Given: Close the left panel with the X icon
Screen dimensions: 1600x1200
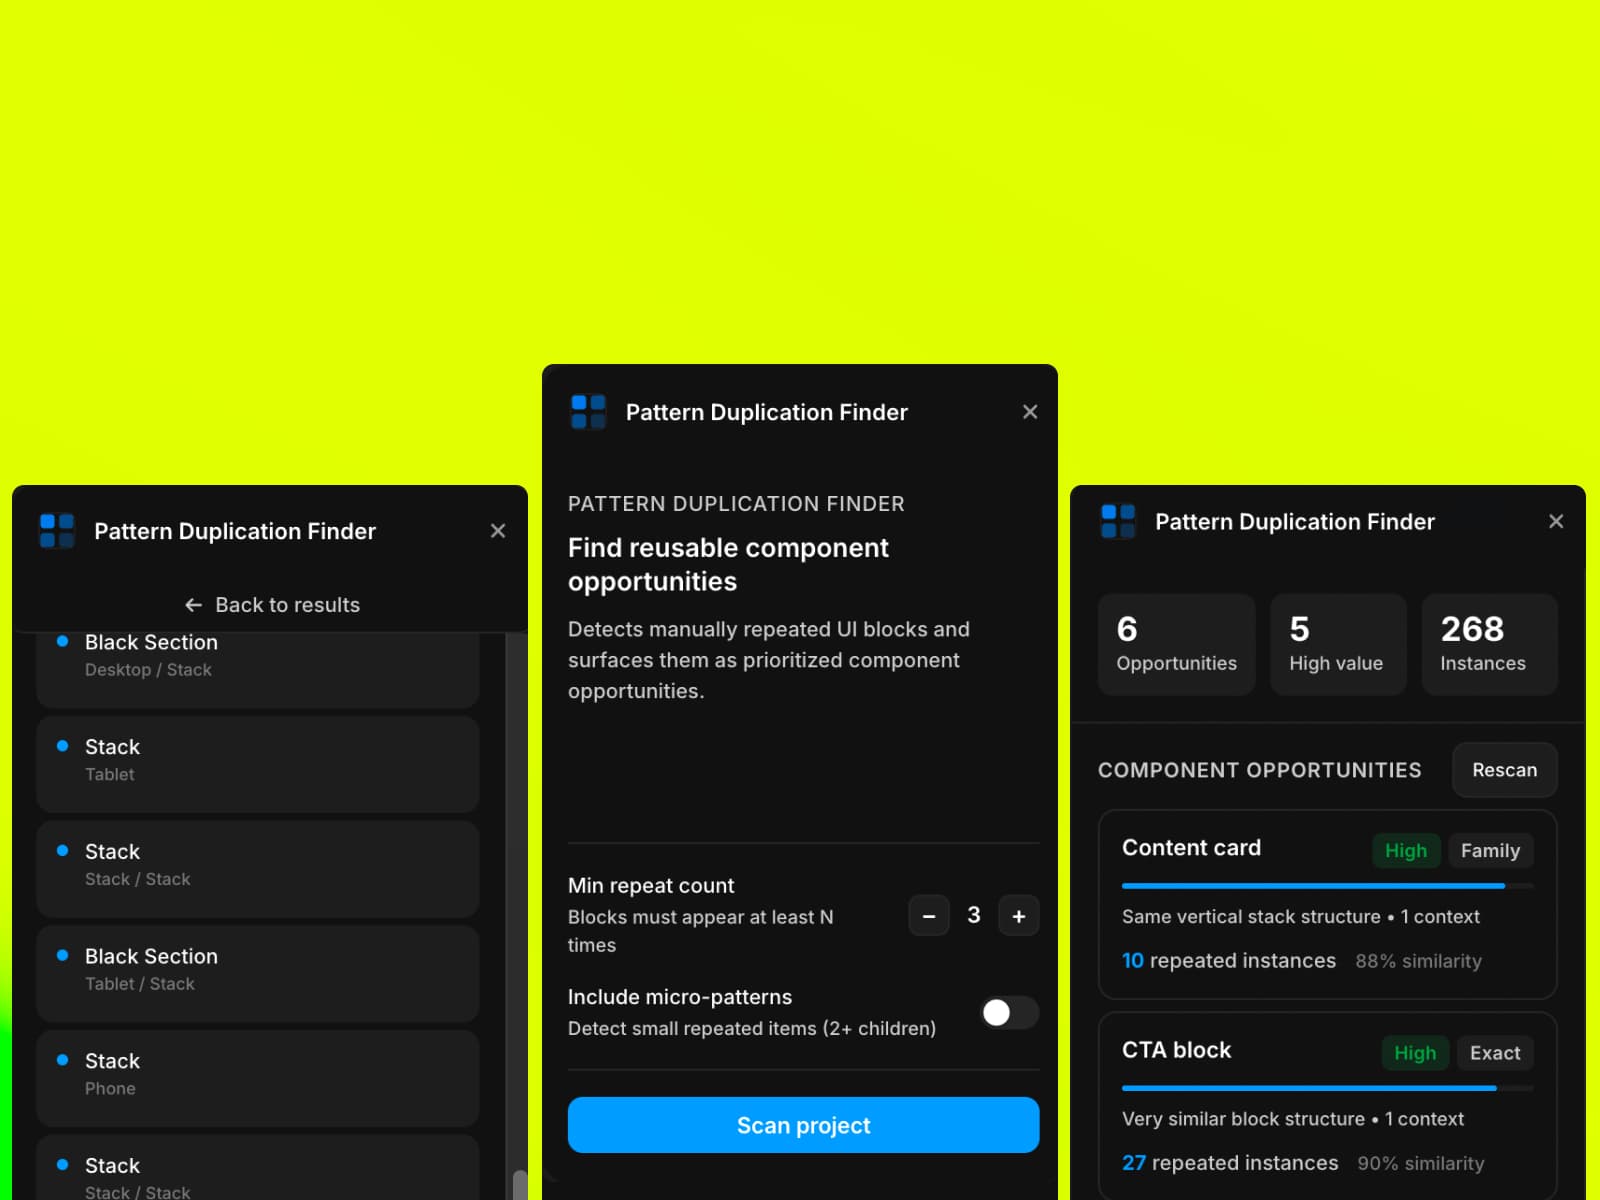Looking at the screenshot, I should (498, 531).
